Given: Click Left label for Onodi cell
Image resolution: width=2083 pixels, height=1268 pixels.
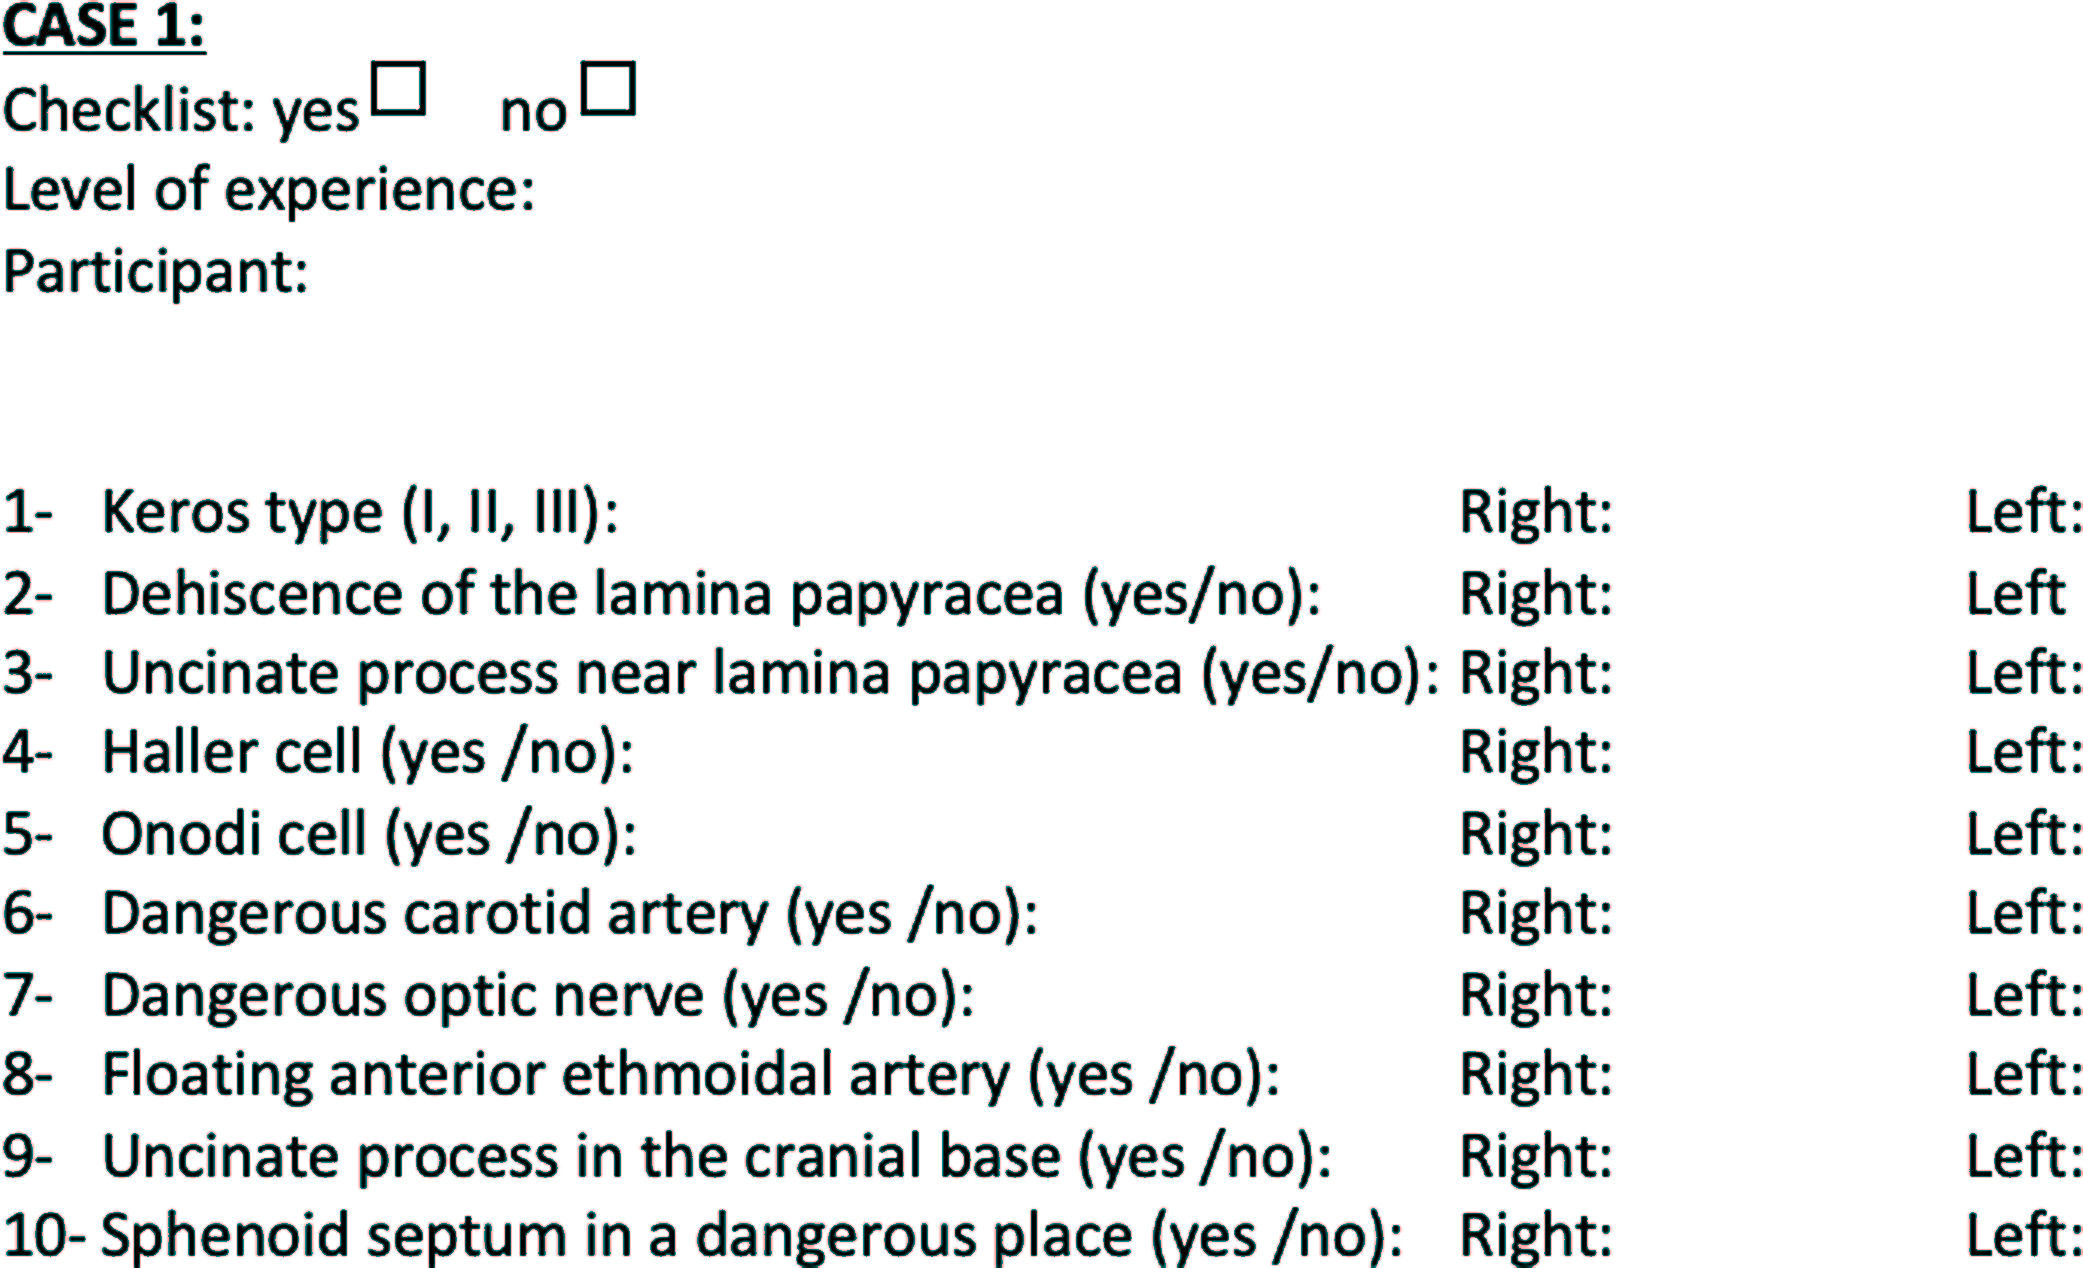Looking at the screenshot, I should coord(2023,834).
